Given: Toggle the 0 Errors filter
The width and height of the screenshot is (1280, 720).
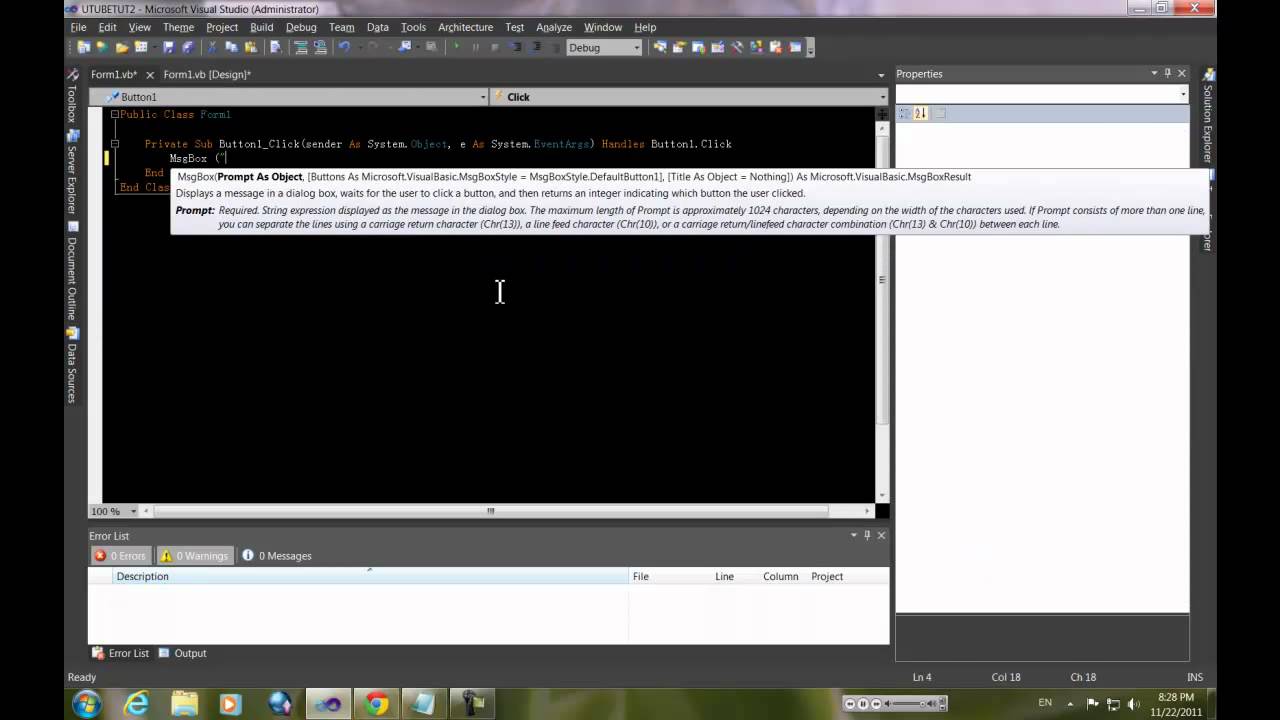Looking at the screenshot, I should click(120, 556).
